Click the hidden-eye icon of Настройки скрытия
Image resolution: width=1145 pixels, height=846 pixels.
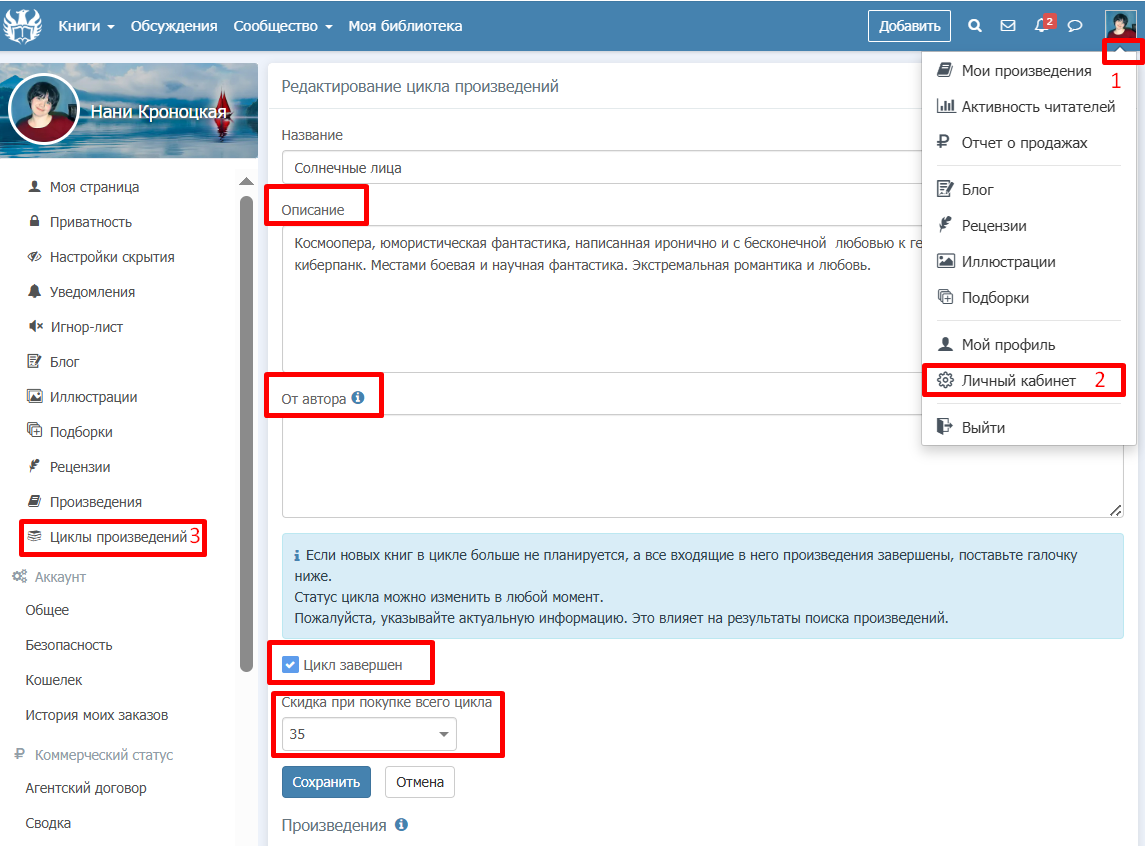[34, 256]
